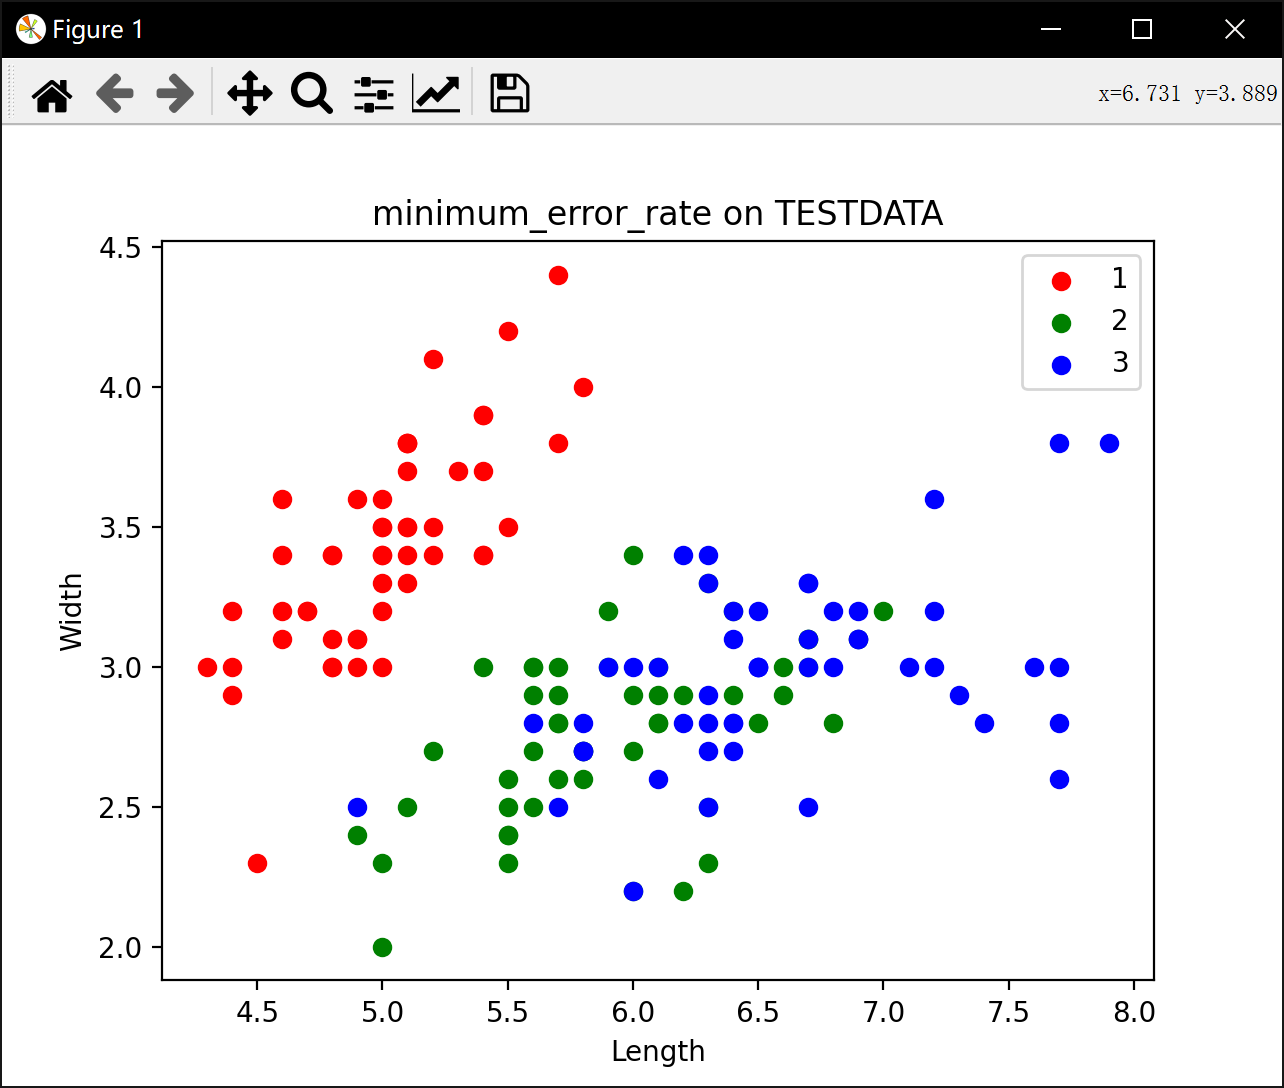Click blue legend marker for class 3
The image size is (1284, 1088).
(x=1061, y=365)
